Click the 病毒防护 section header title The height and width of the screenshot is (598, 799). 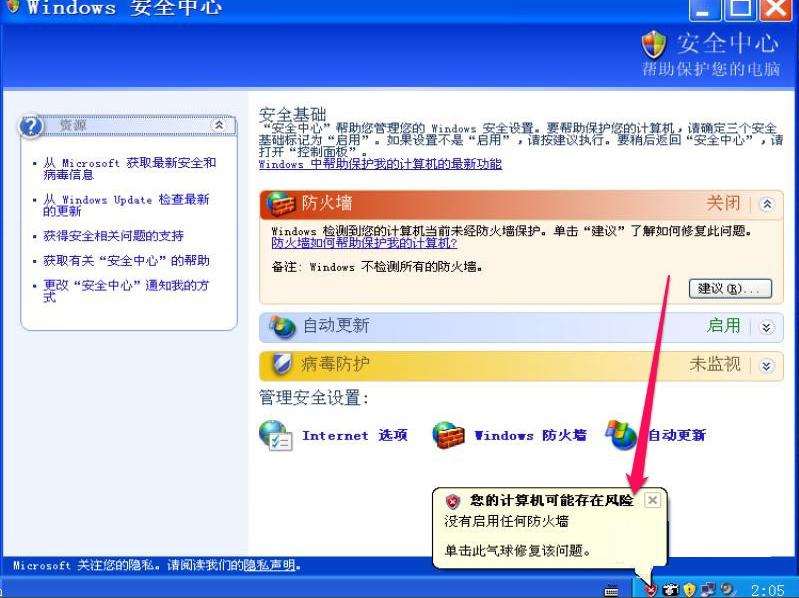(x=335, y=364)
